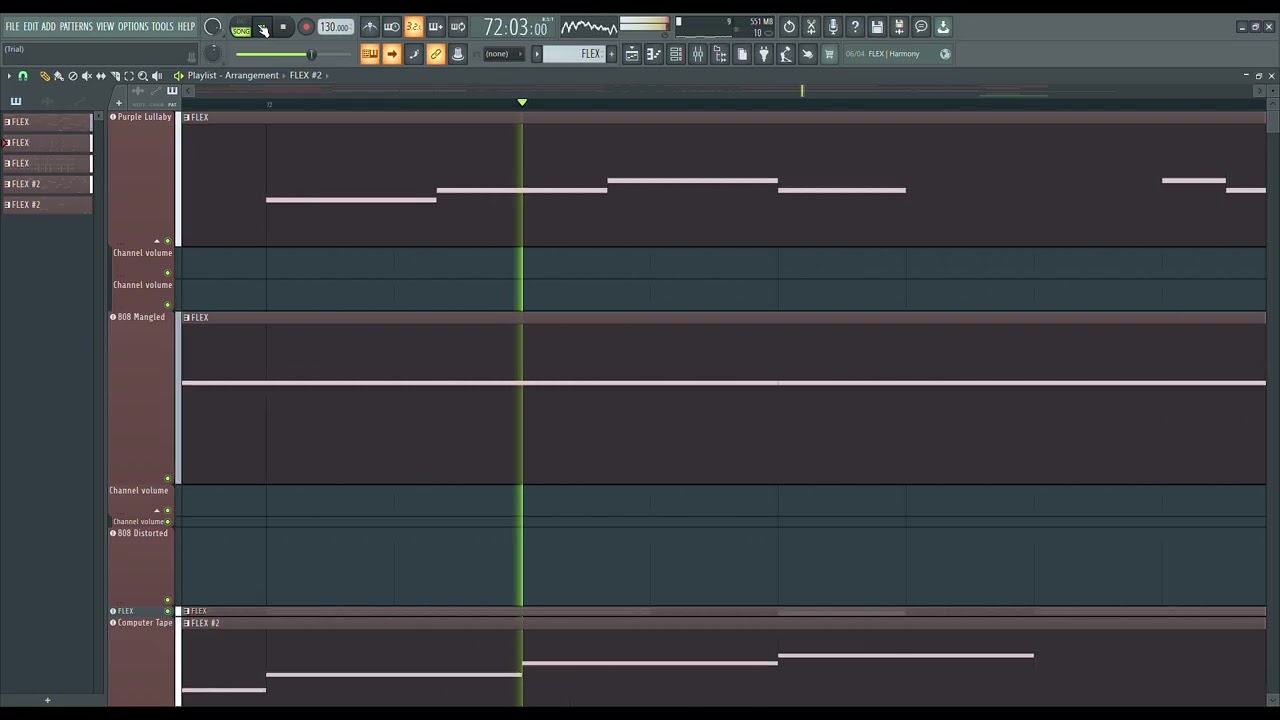Image resolution: width=1280 pixels, height=720 pixels.
Task: Open pattern menu arrow beside FLEX name
Action: (537, 54)
